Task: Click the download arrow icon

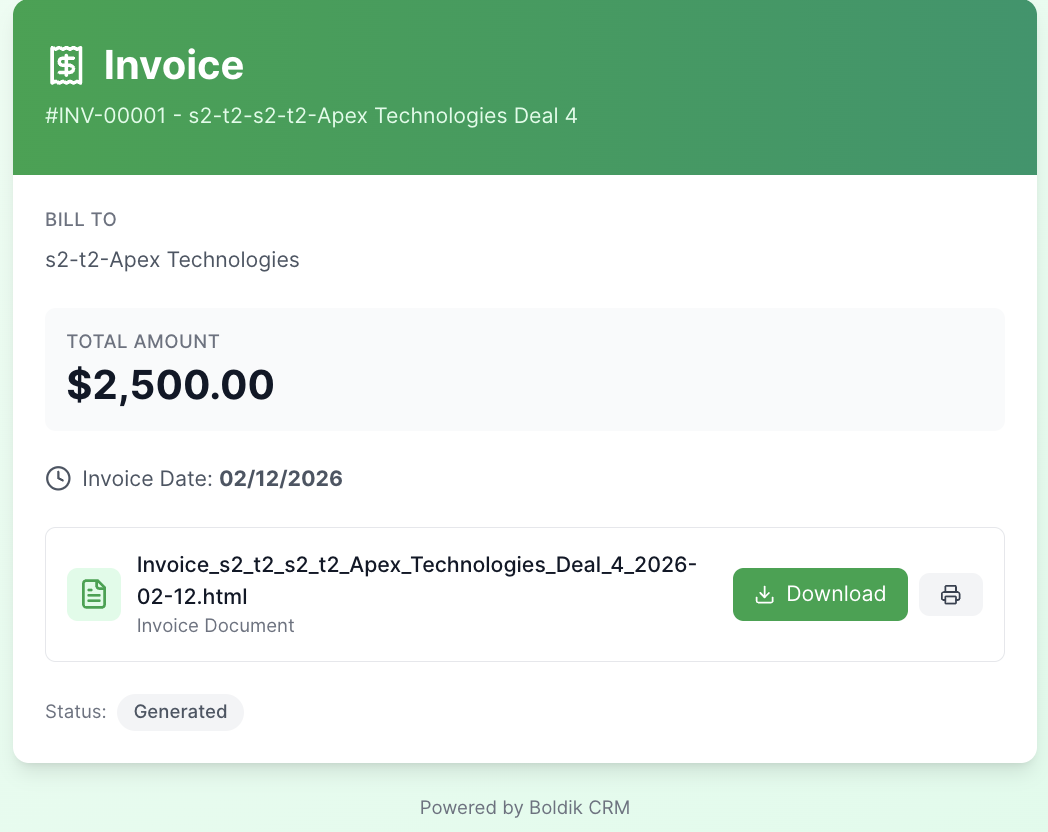Action: 764,594
